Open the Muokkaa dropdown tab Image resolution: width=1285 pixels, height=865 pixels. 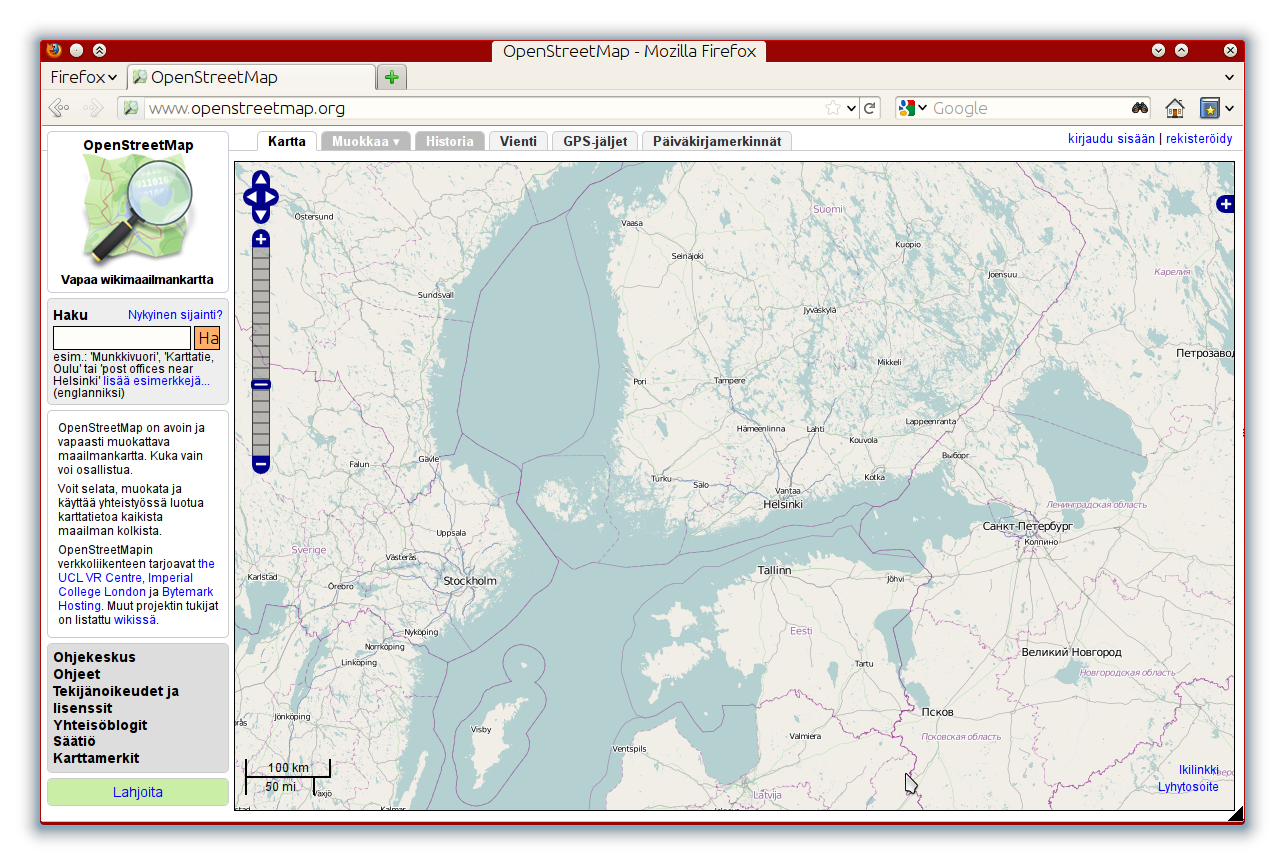(366, 141)
